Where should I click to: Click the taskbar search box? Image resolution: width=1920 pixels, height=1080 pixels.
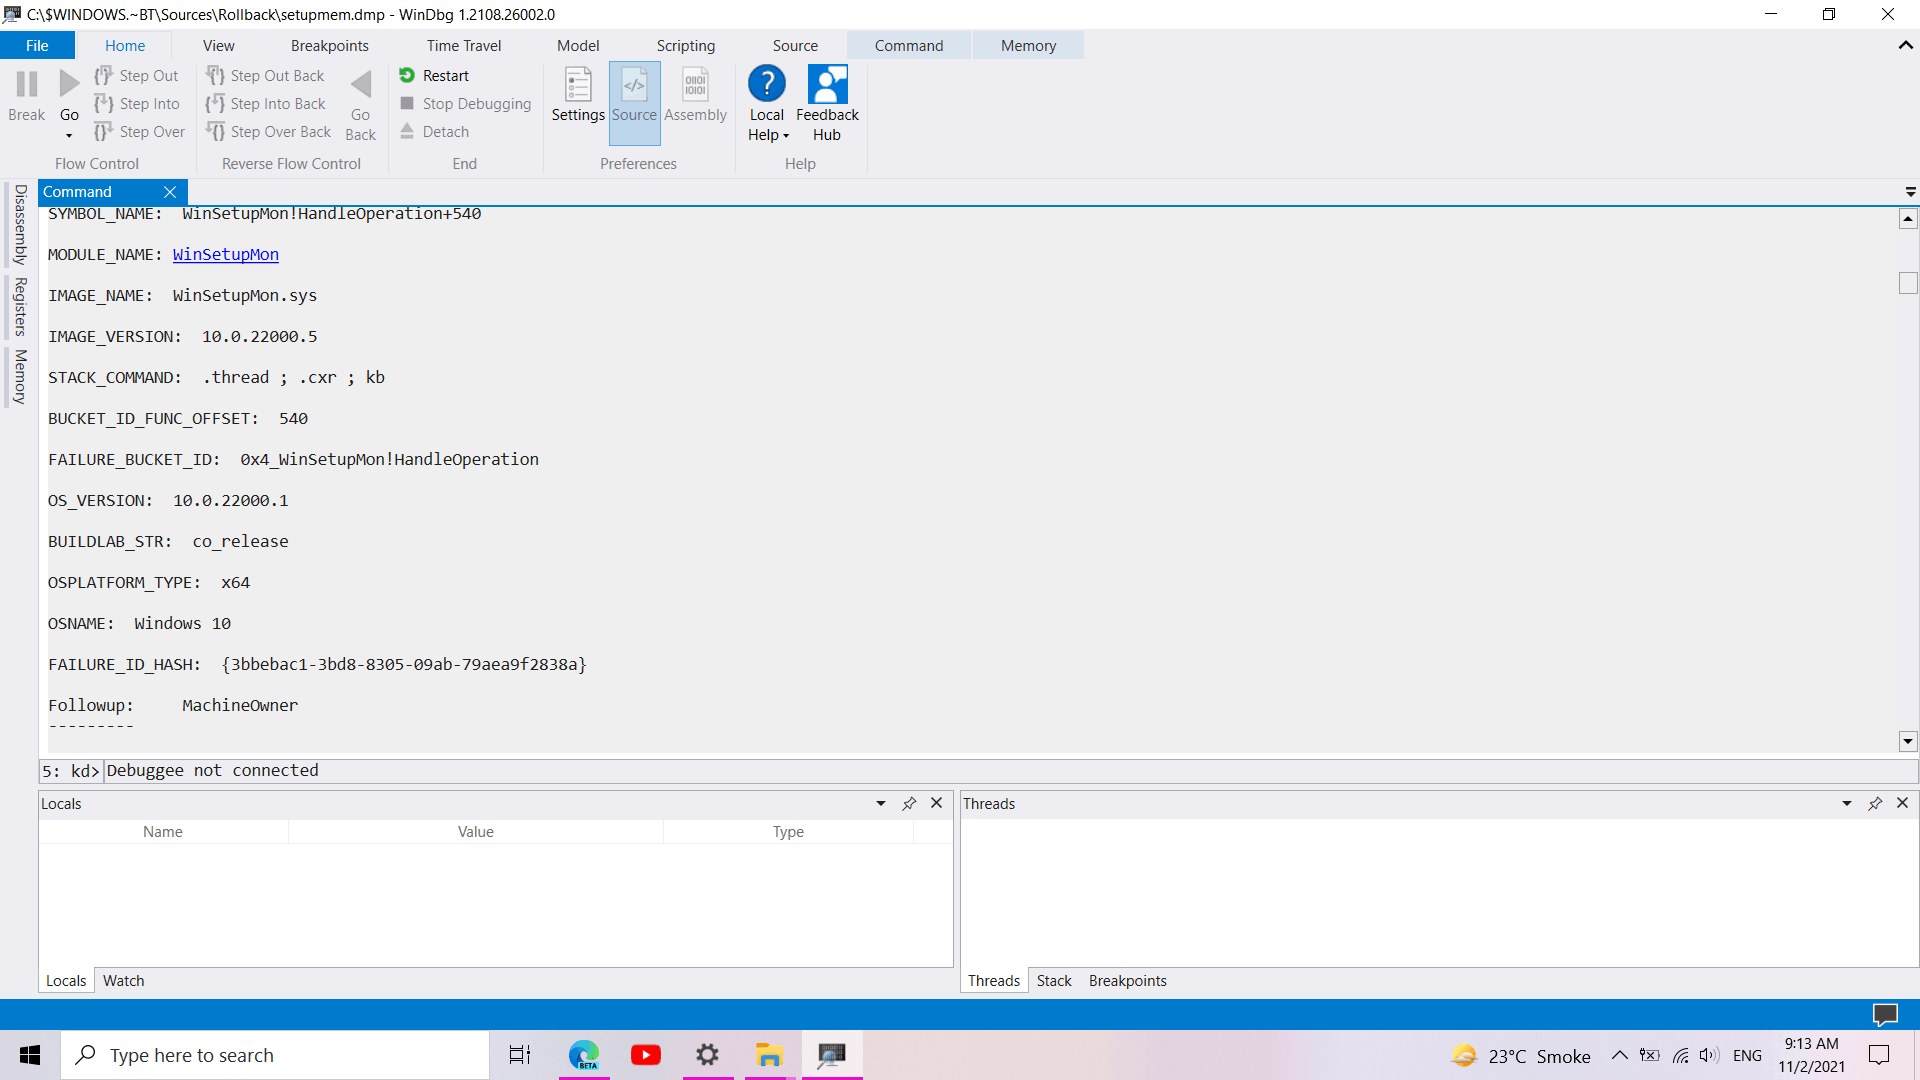[x=276, y=1055]
